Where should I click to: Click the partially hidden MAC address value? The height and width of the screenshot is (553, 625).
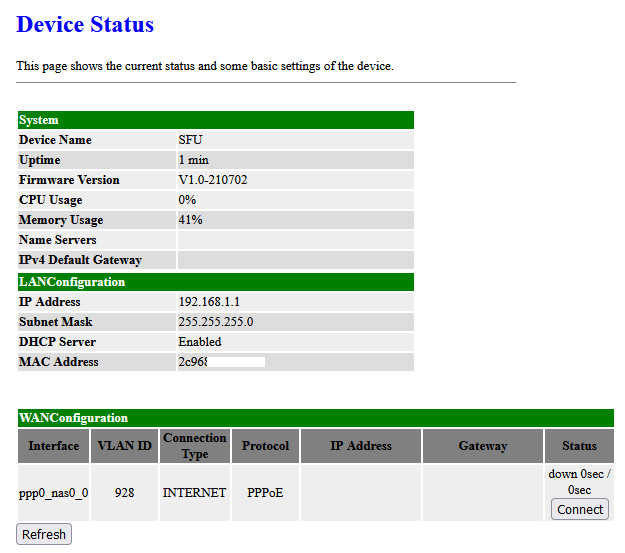[x=193, y=362]
